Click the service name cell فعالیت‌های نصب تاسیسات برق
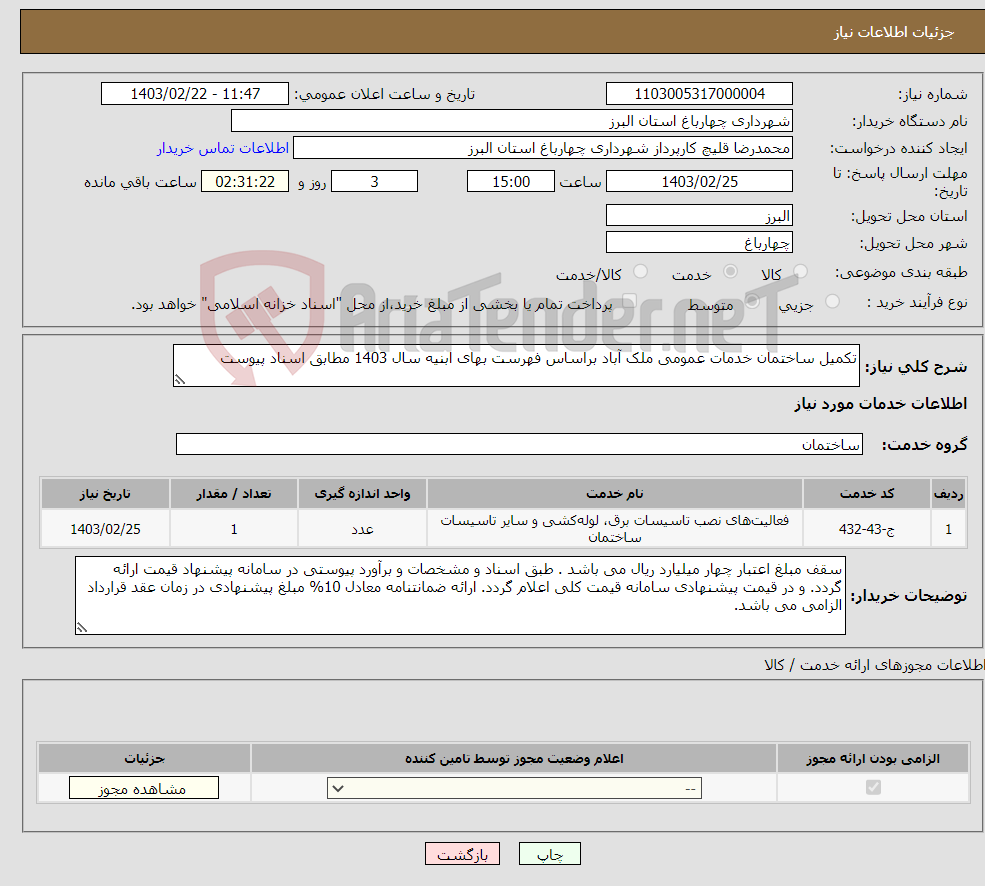Viewport: 985px width, 886px height. (615, 528)
